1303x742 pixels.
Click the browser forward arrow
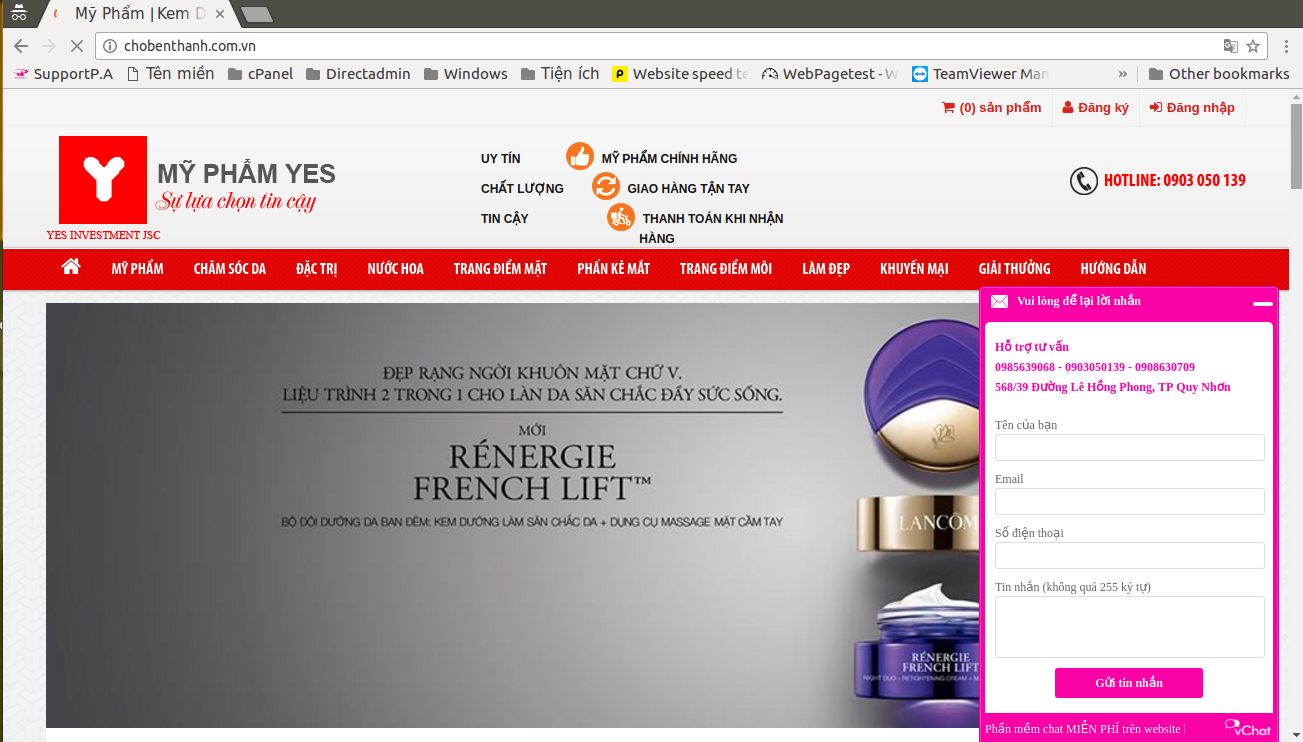(x=49, y=46)
